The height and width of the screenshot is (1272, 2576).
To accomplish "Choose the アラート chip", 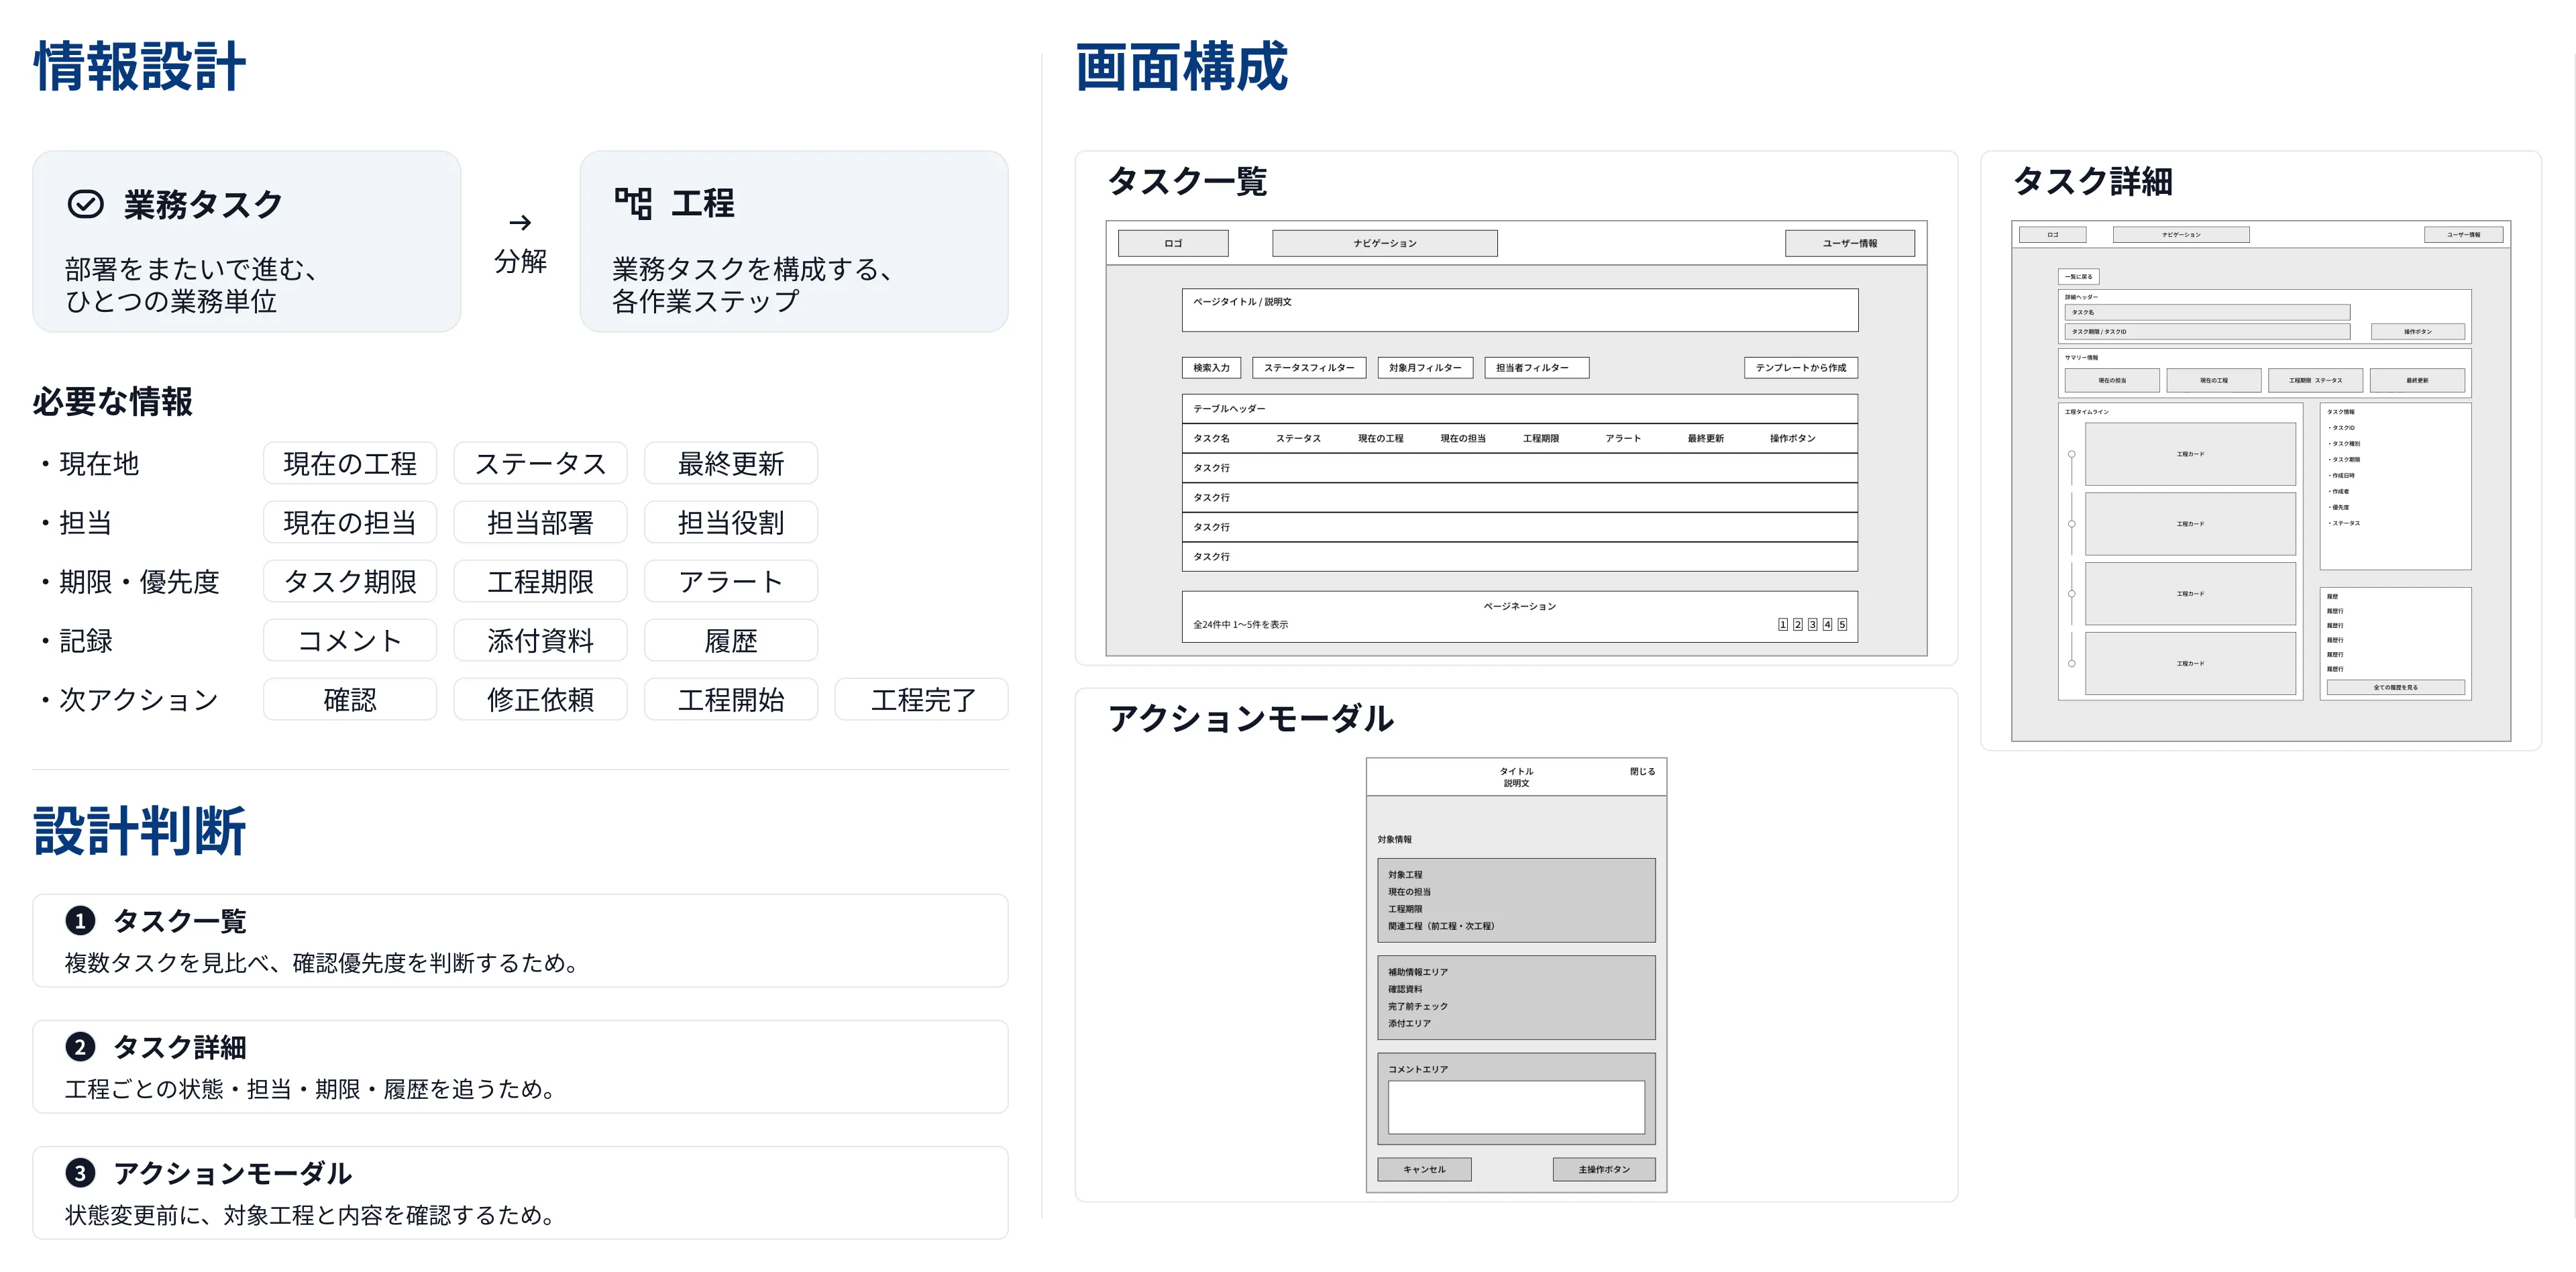I will (731, 581).
